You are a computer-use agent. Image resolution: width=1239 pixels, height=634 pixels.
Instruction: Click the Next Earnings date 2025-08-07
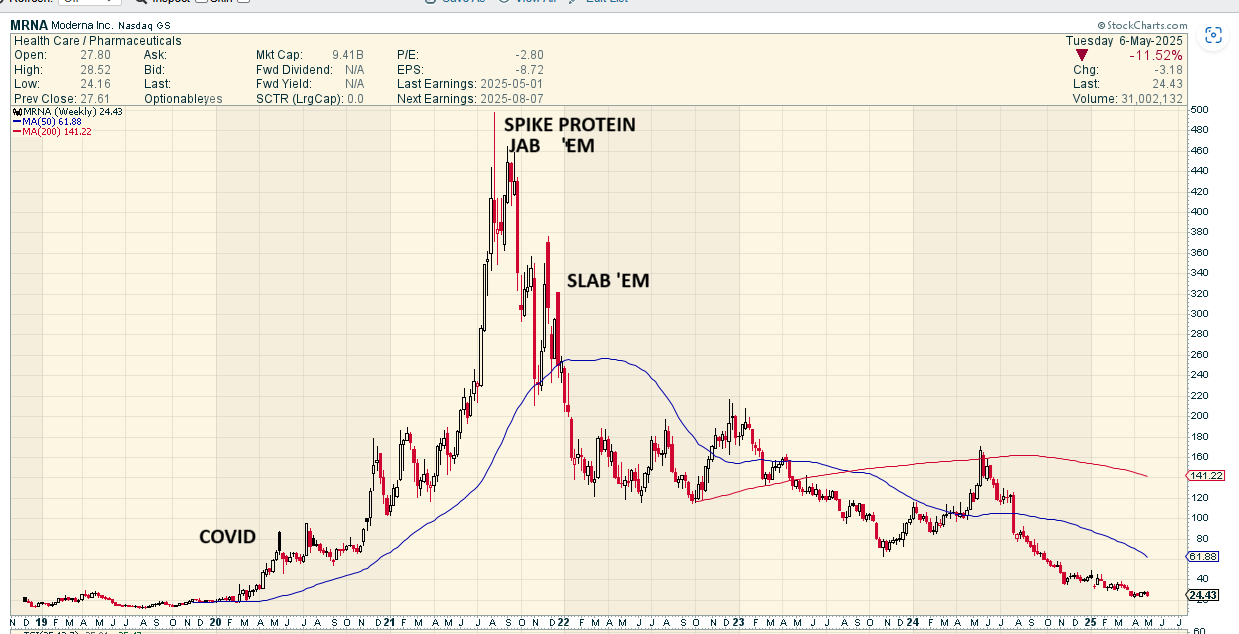coord(511,99)
